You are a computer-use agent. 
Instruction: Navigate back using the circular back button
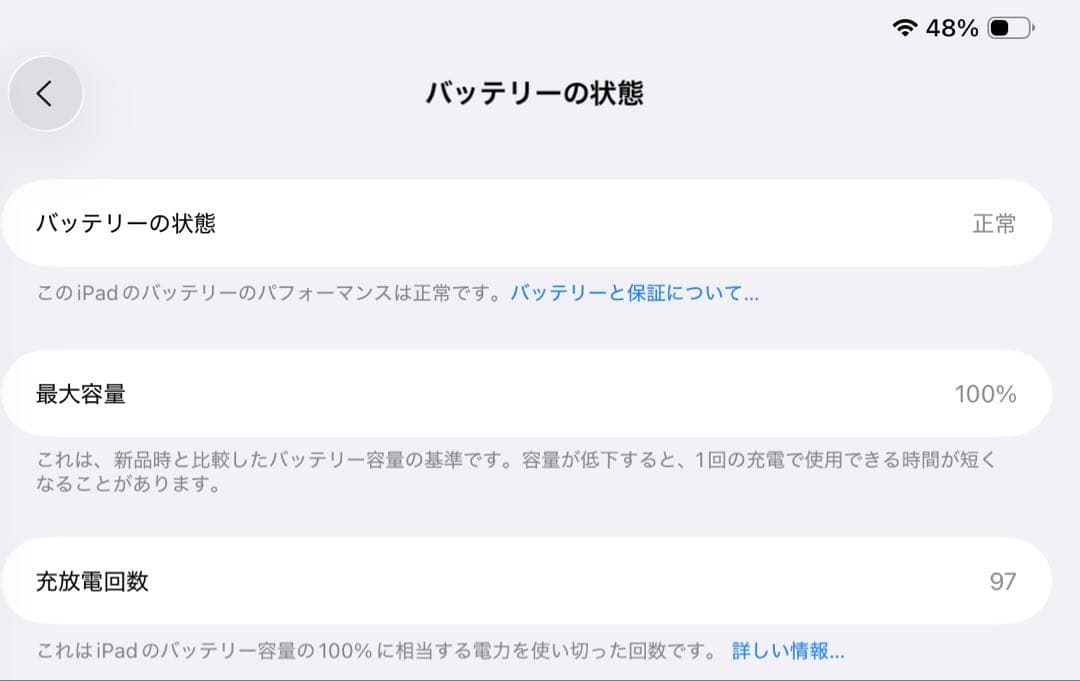tap(46, 92)
